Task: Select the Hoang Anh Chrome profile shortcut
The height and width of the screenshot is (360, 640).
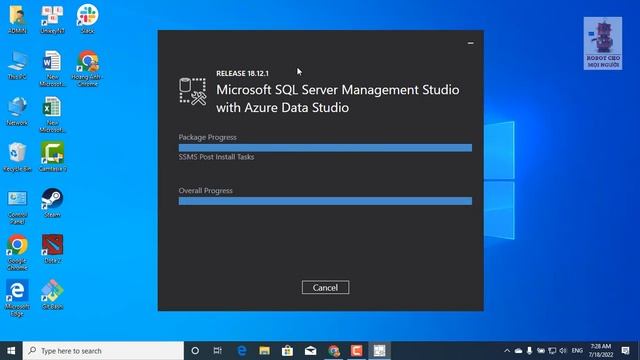Action: coord(87,69)
